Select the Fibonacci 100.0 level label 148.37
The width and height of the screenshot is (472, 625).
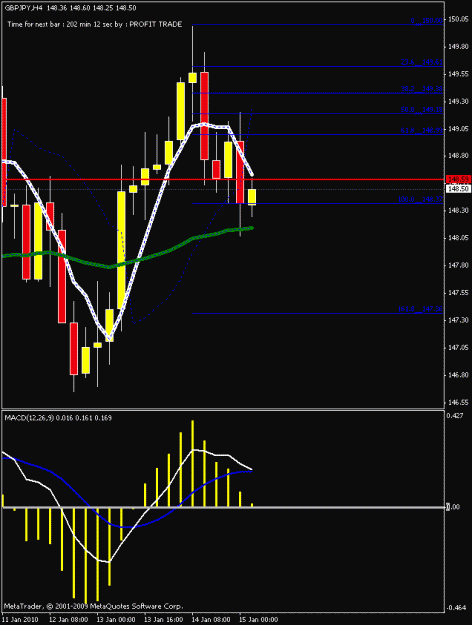[x=420, y=199]
